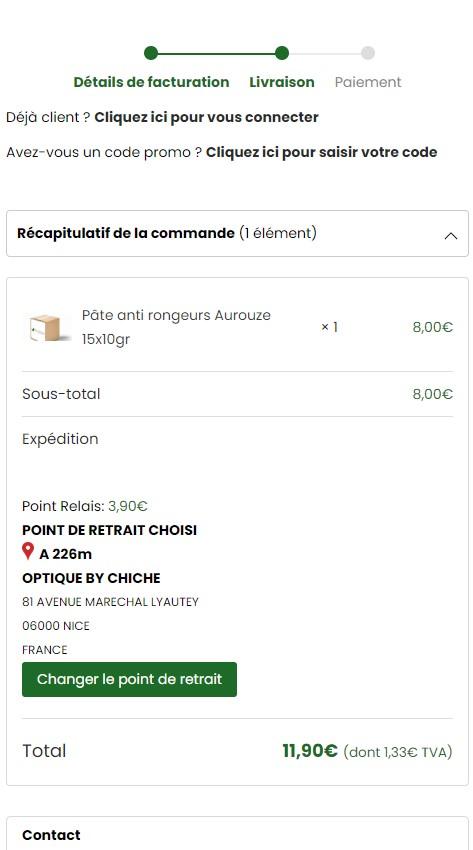
Task: Click the first progress step dot
Action: coord(151,53)
